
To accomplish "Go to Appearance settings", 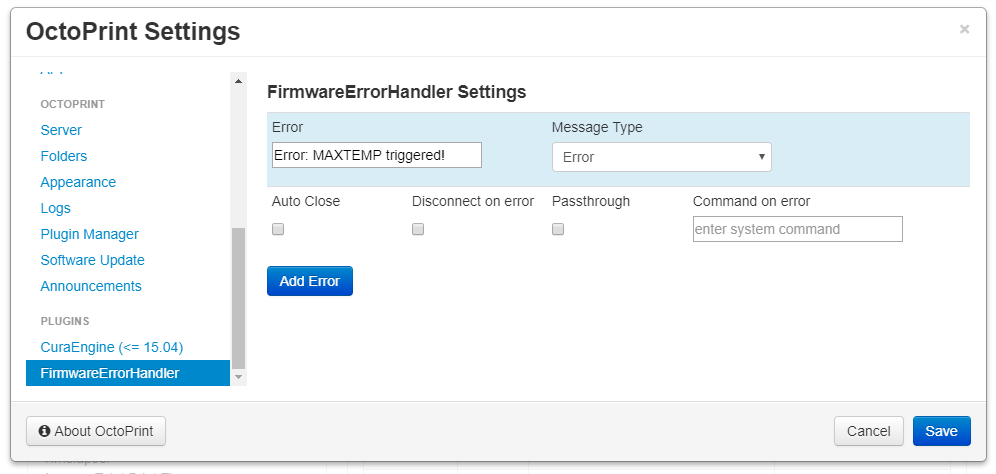I will (78, 182).
